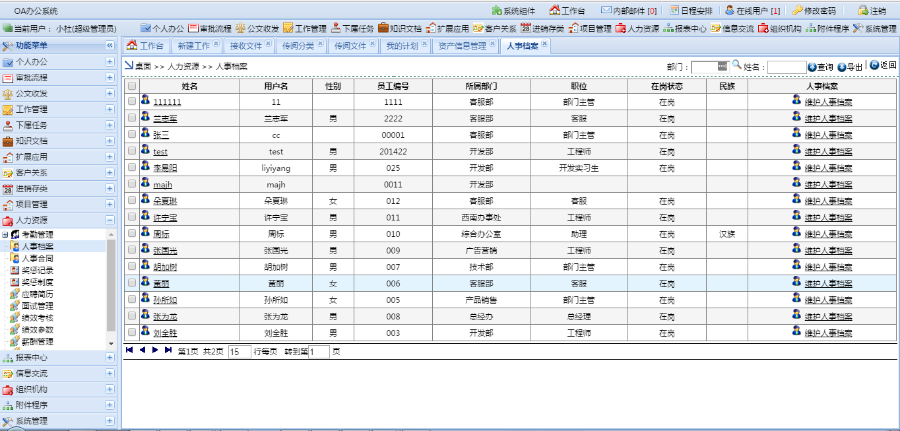This screenshot has width=900, height=431.
Task: Open 项目管理 in the top toolbar
Action: 590,28
